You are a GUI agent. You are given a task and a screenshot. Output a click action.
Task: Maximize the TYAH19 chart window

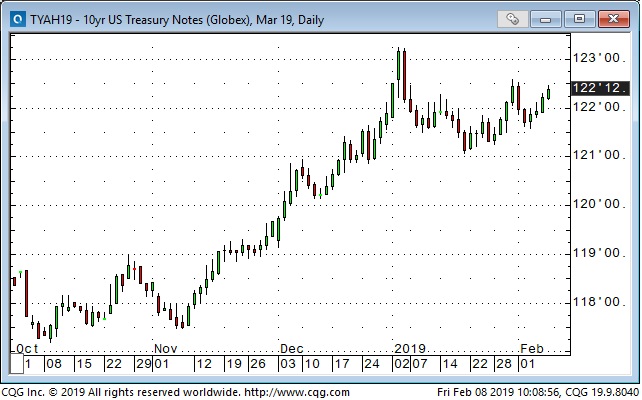pos(579,19)
